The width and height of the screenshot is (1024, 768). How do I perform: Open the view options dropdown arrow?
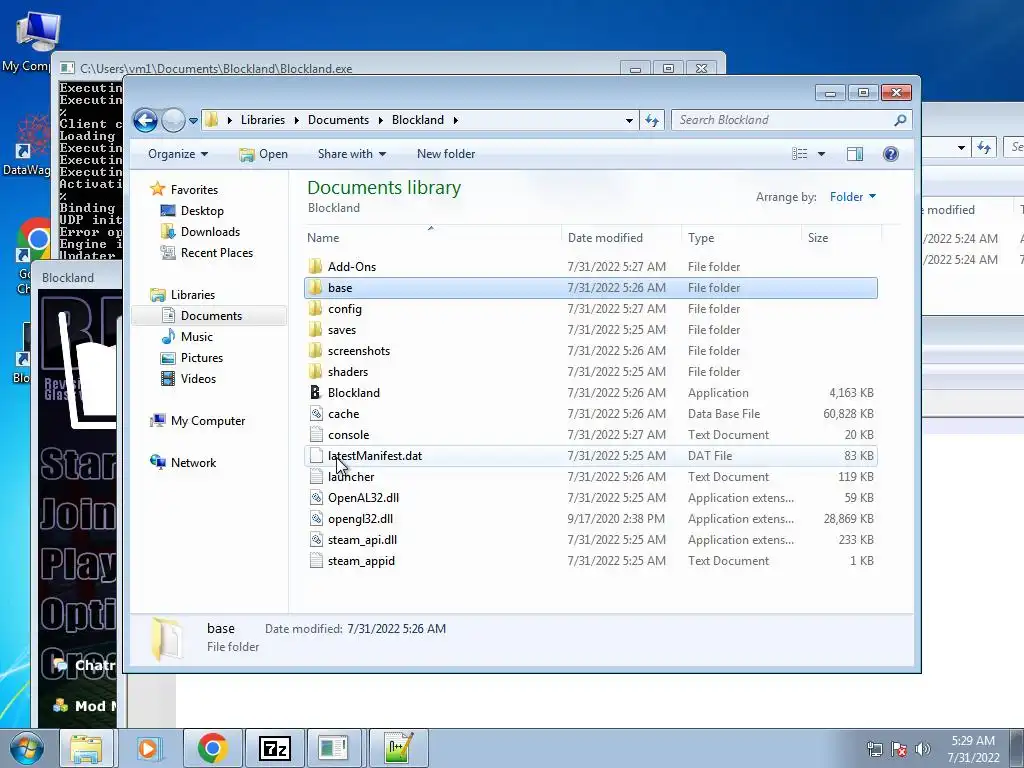coord(822,154)
